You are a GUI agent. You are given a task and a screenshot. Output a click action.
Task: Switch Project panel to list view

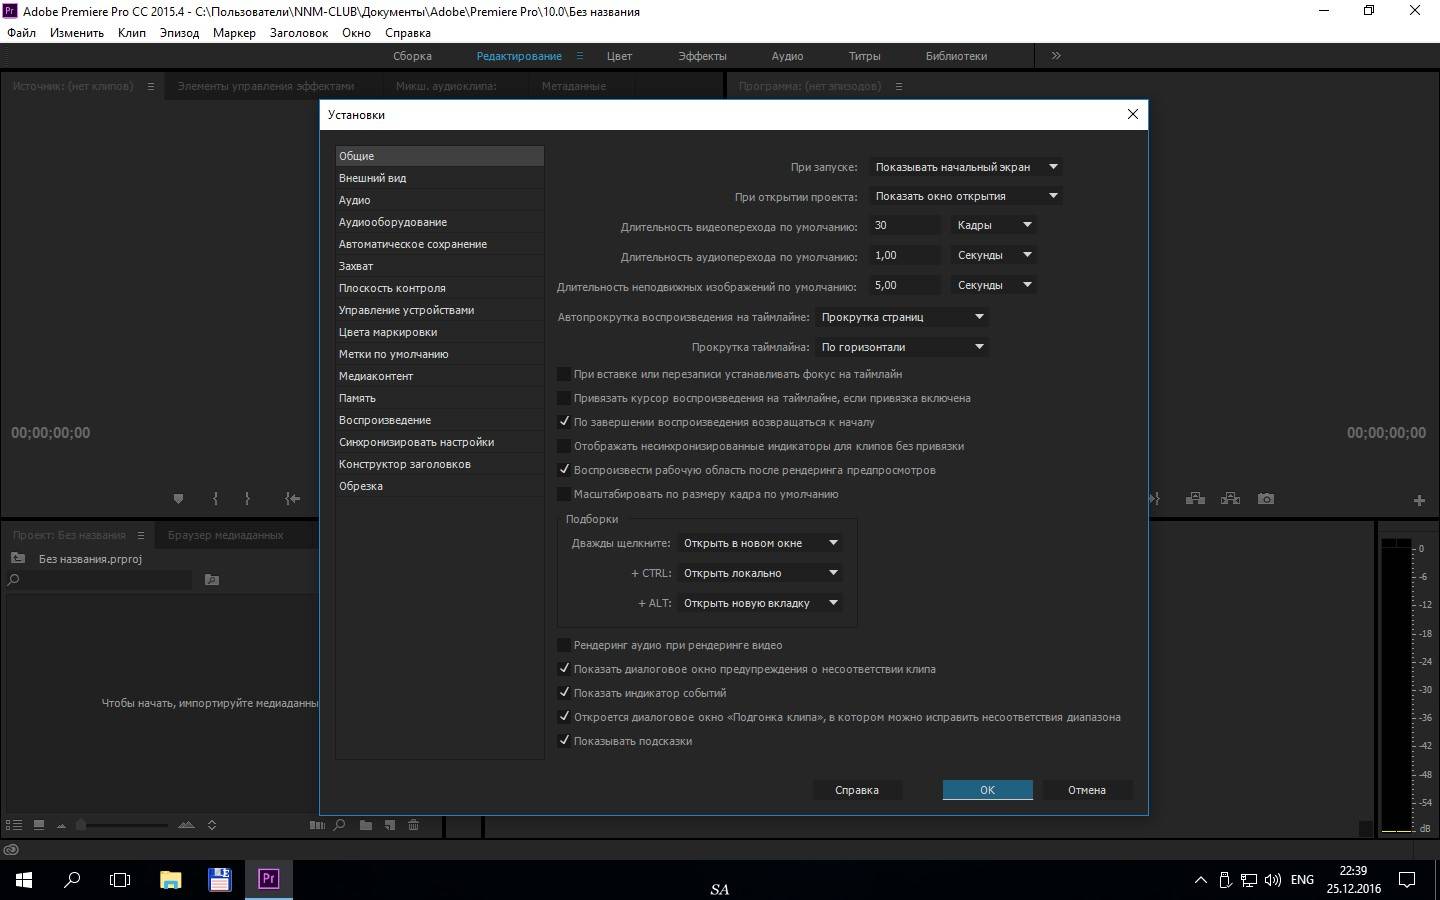pos(14,825)
